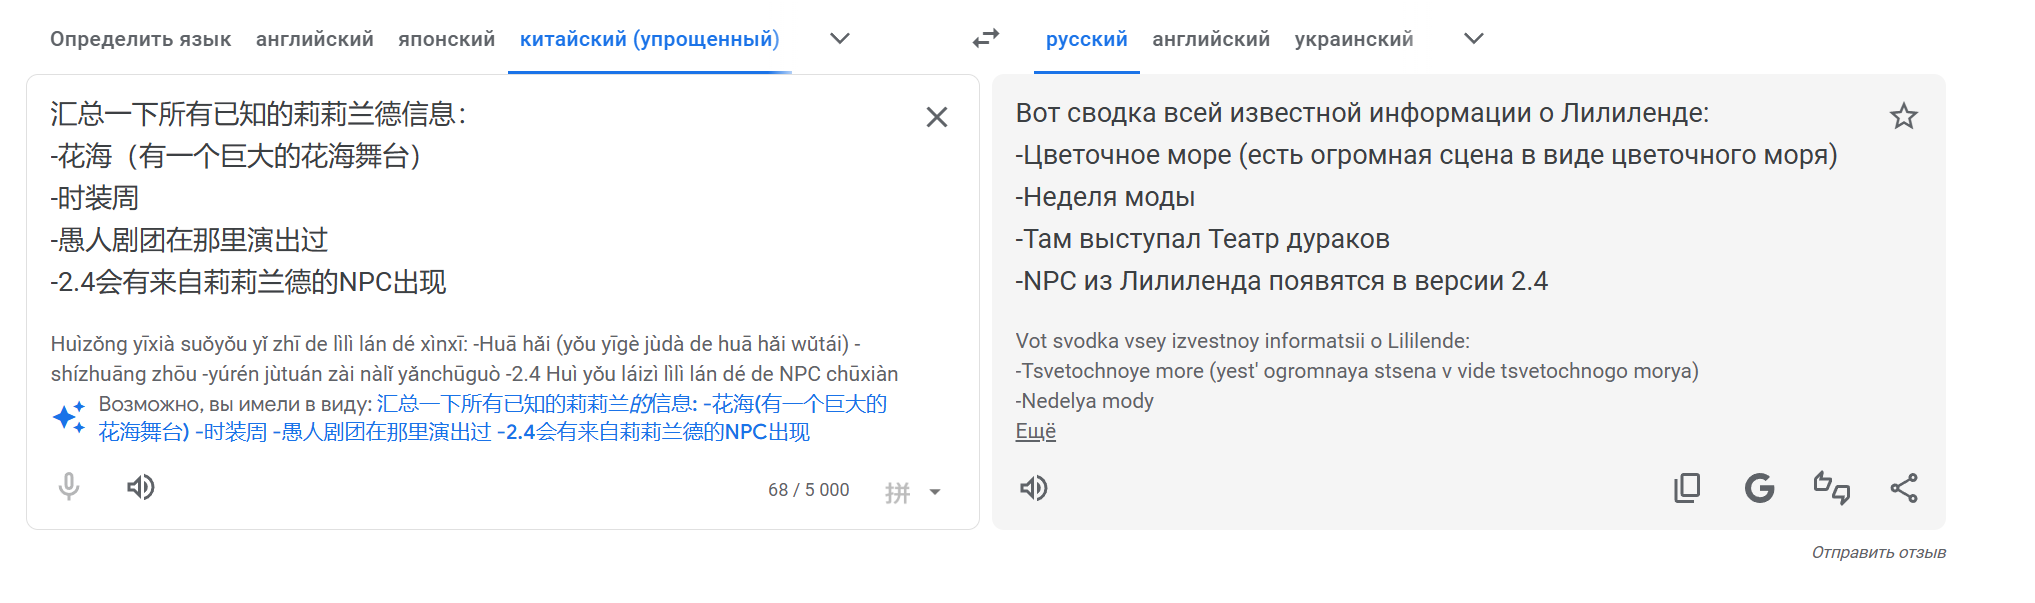Screen dimensions: 2035x603
Task: Open the handwriting input tool
Action: [x=898, y=492]
